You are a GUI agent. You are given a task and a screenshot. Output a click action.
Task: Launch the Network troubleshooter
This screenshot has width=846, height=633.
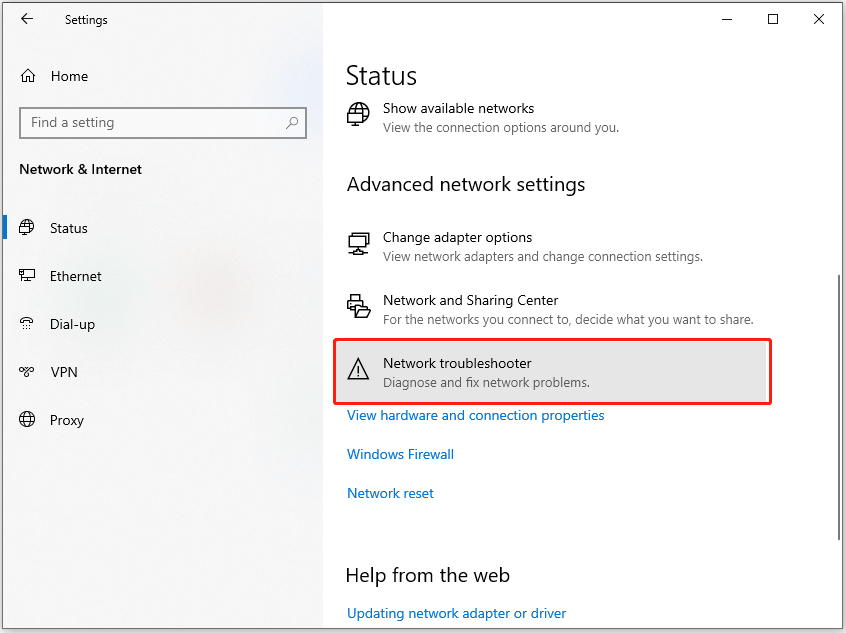[552, 371]
